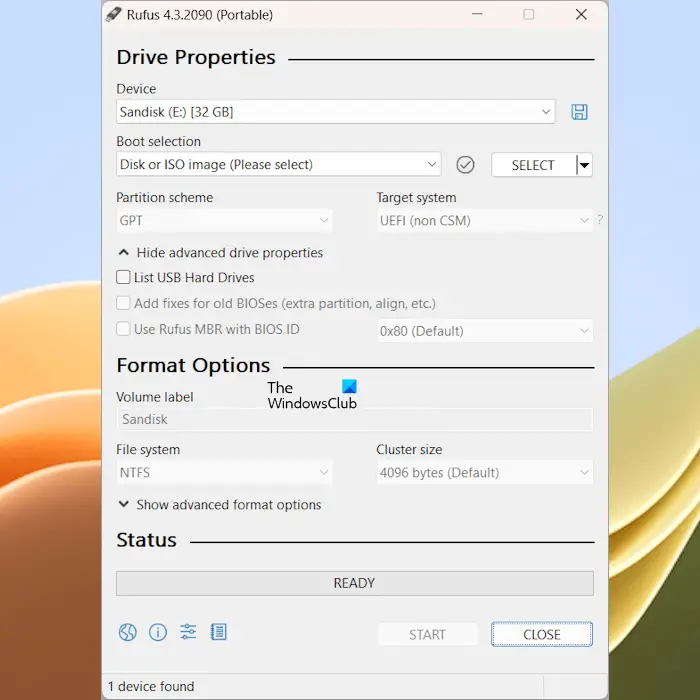
Task: Collapse Hide advanced drive properties
Action: pyautogui.click(x=220, y=253)
